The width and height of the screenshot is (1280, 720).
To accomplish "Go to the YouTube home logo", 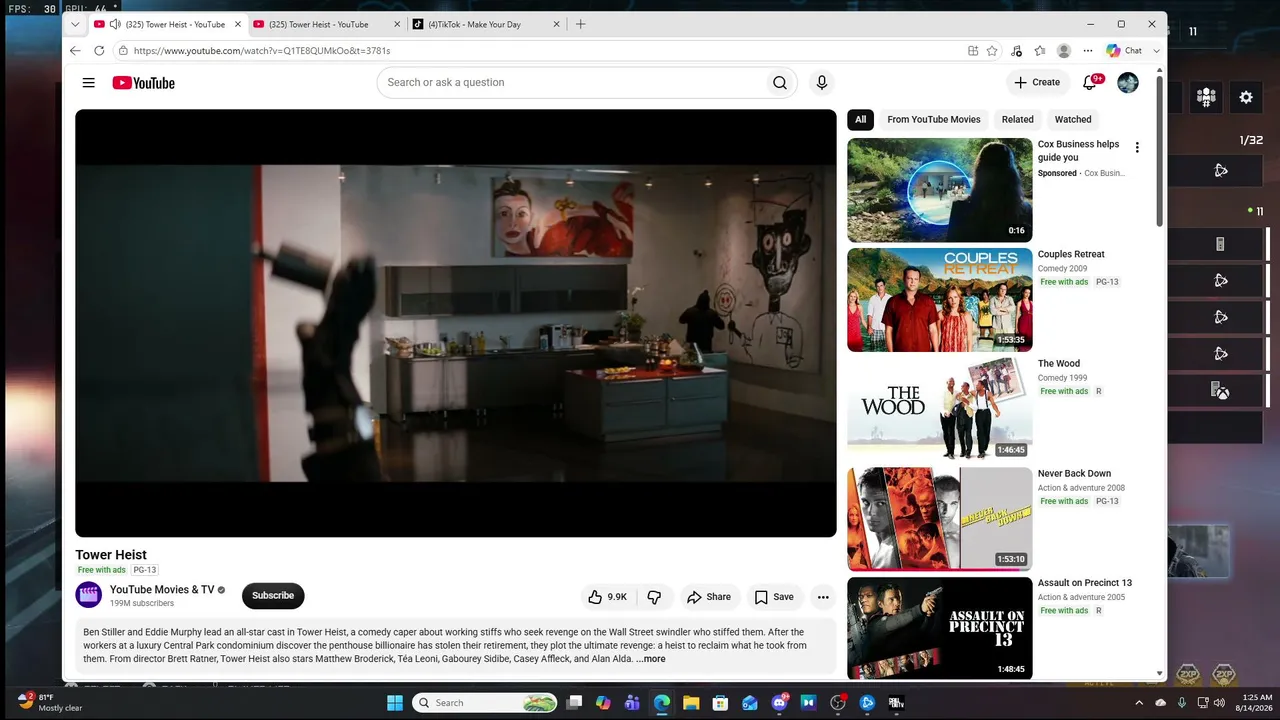I will (x=143, y=83).
